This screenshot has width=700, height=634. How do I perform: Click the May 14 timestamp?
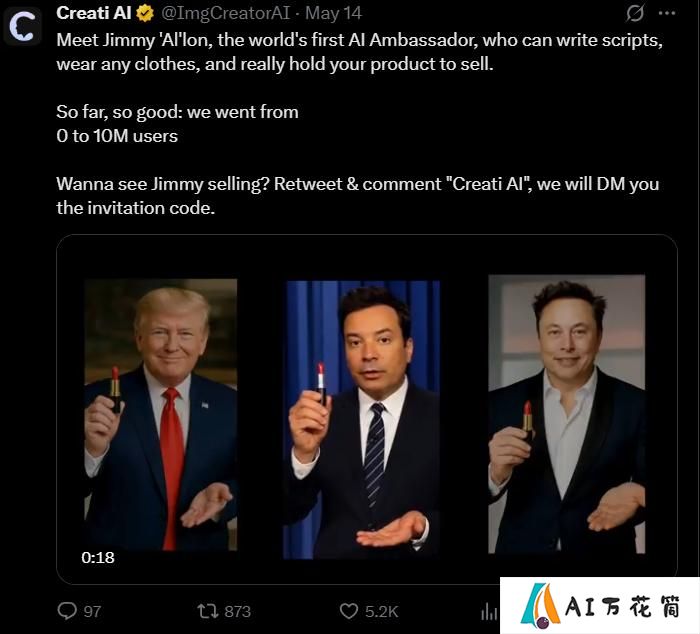(x=333, y=13)
